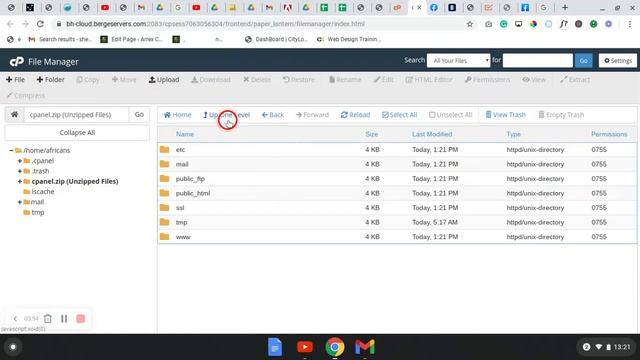640x360 pixels.
Task: Unselect All files
Action: 450,115
